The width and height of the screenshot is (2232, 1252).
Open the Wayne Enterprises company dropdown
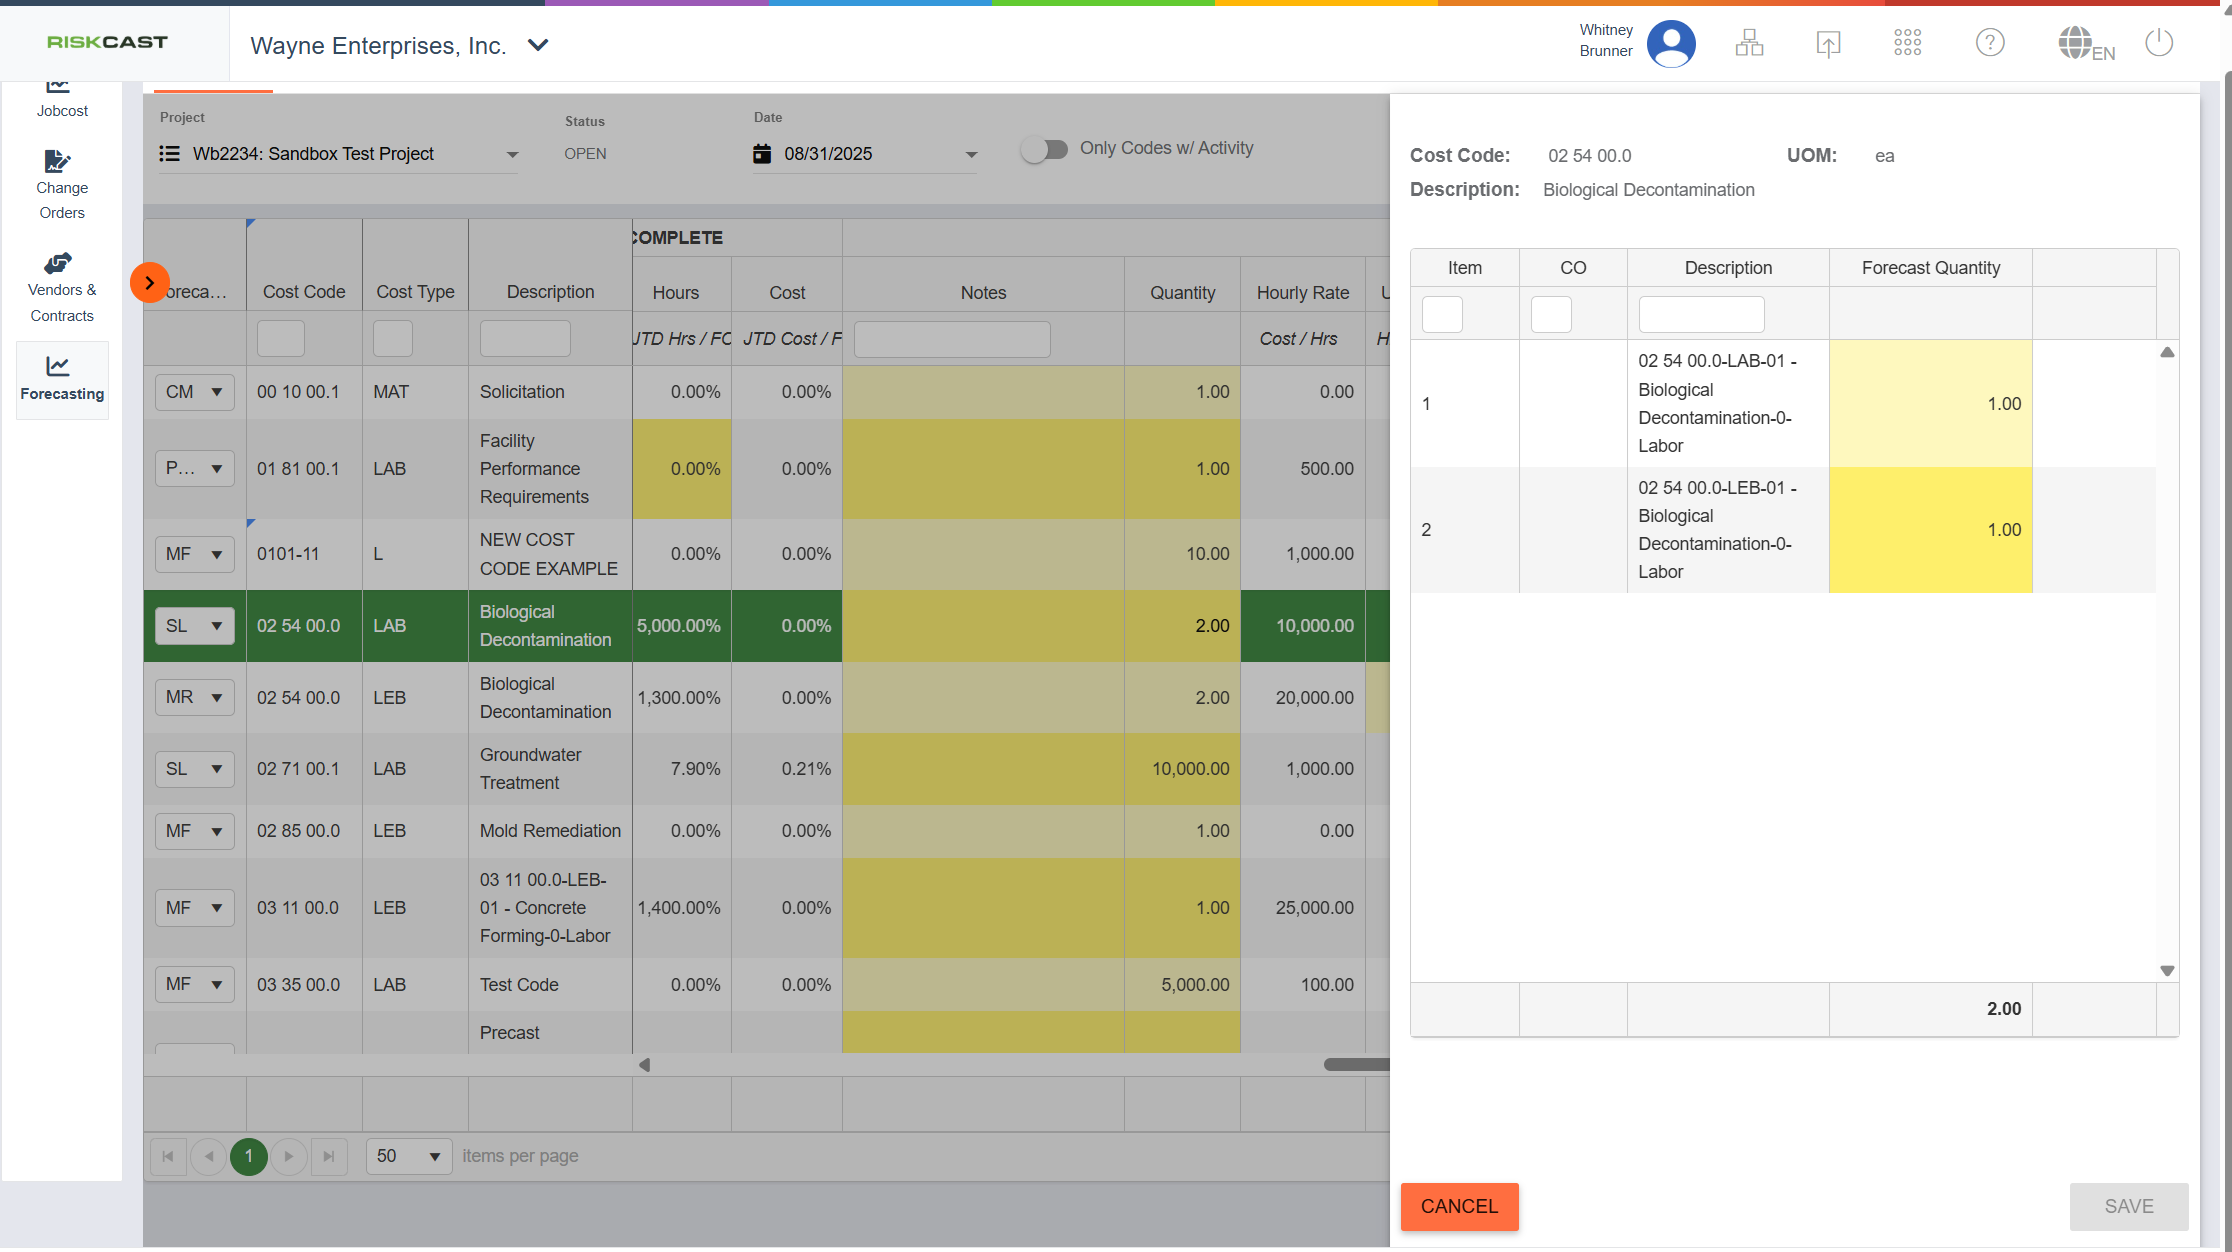click(537, 45)
